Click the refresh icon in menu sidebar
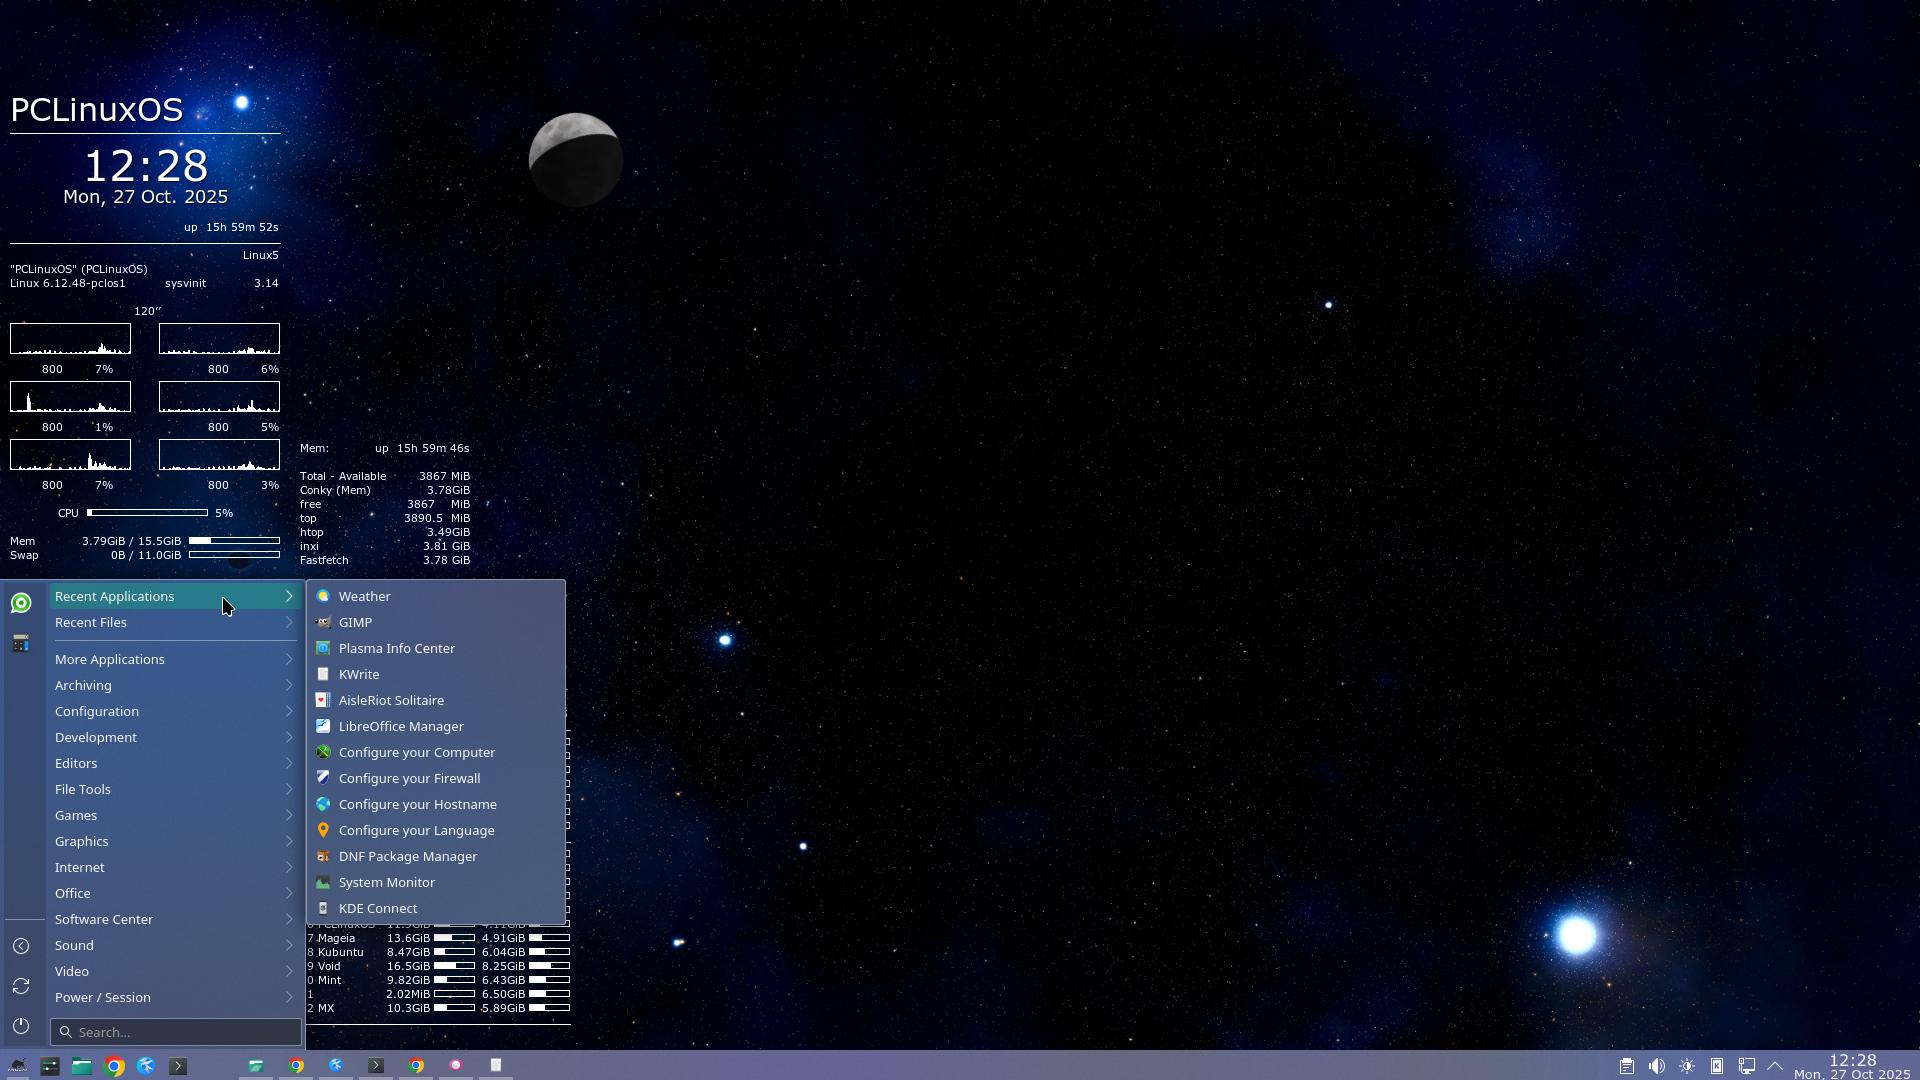The image size is (1920, 1080). tap(21, 986)
